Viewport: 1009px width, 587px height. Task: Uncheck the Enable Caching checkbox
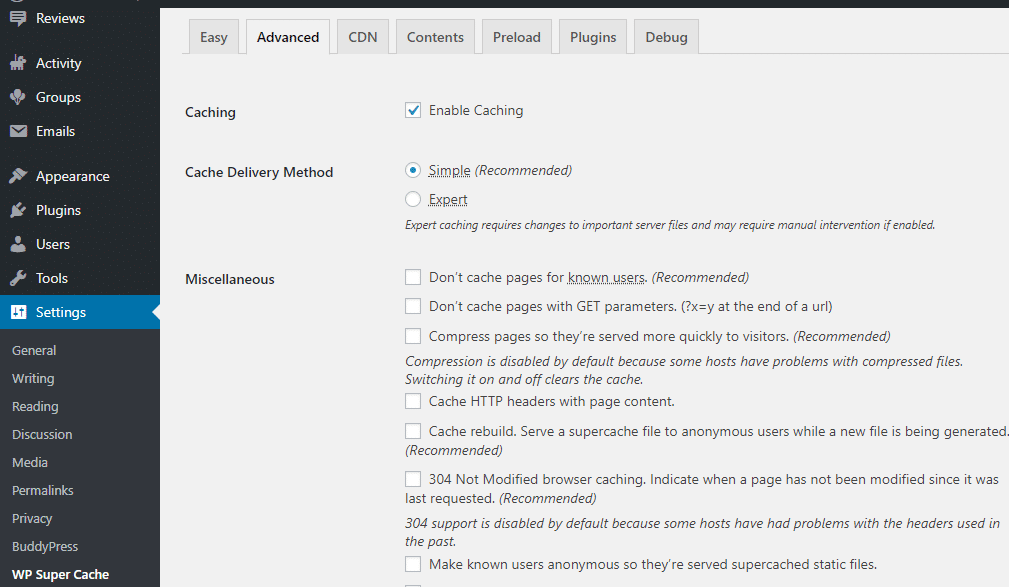click(x=413, y=110)
